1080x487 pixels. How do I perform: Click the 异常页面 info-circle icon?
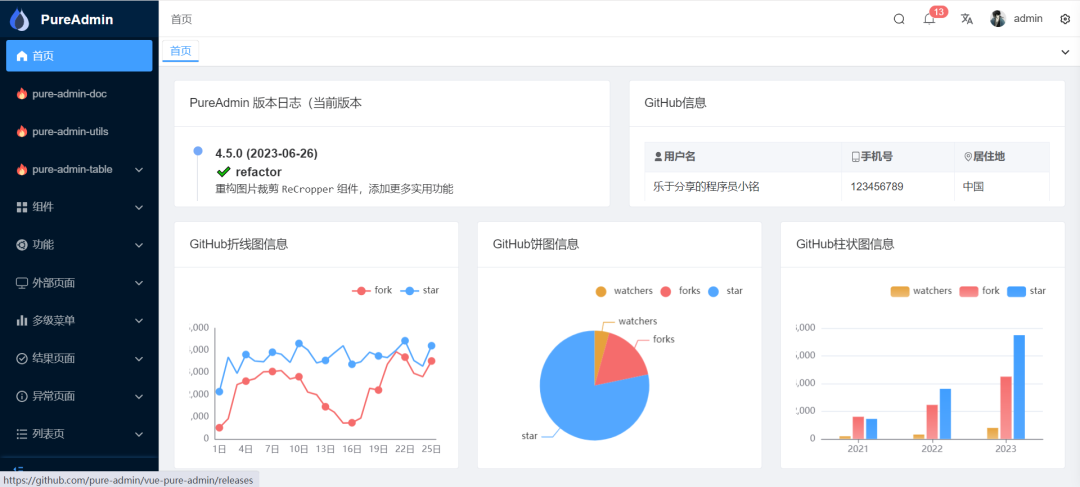(21, 397)
